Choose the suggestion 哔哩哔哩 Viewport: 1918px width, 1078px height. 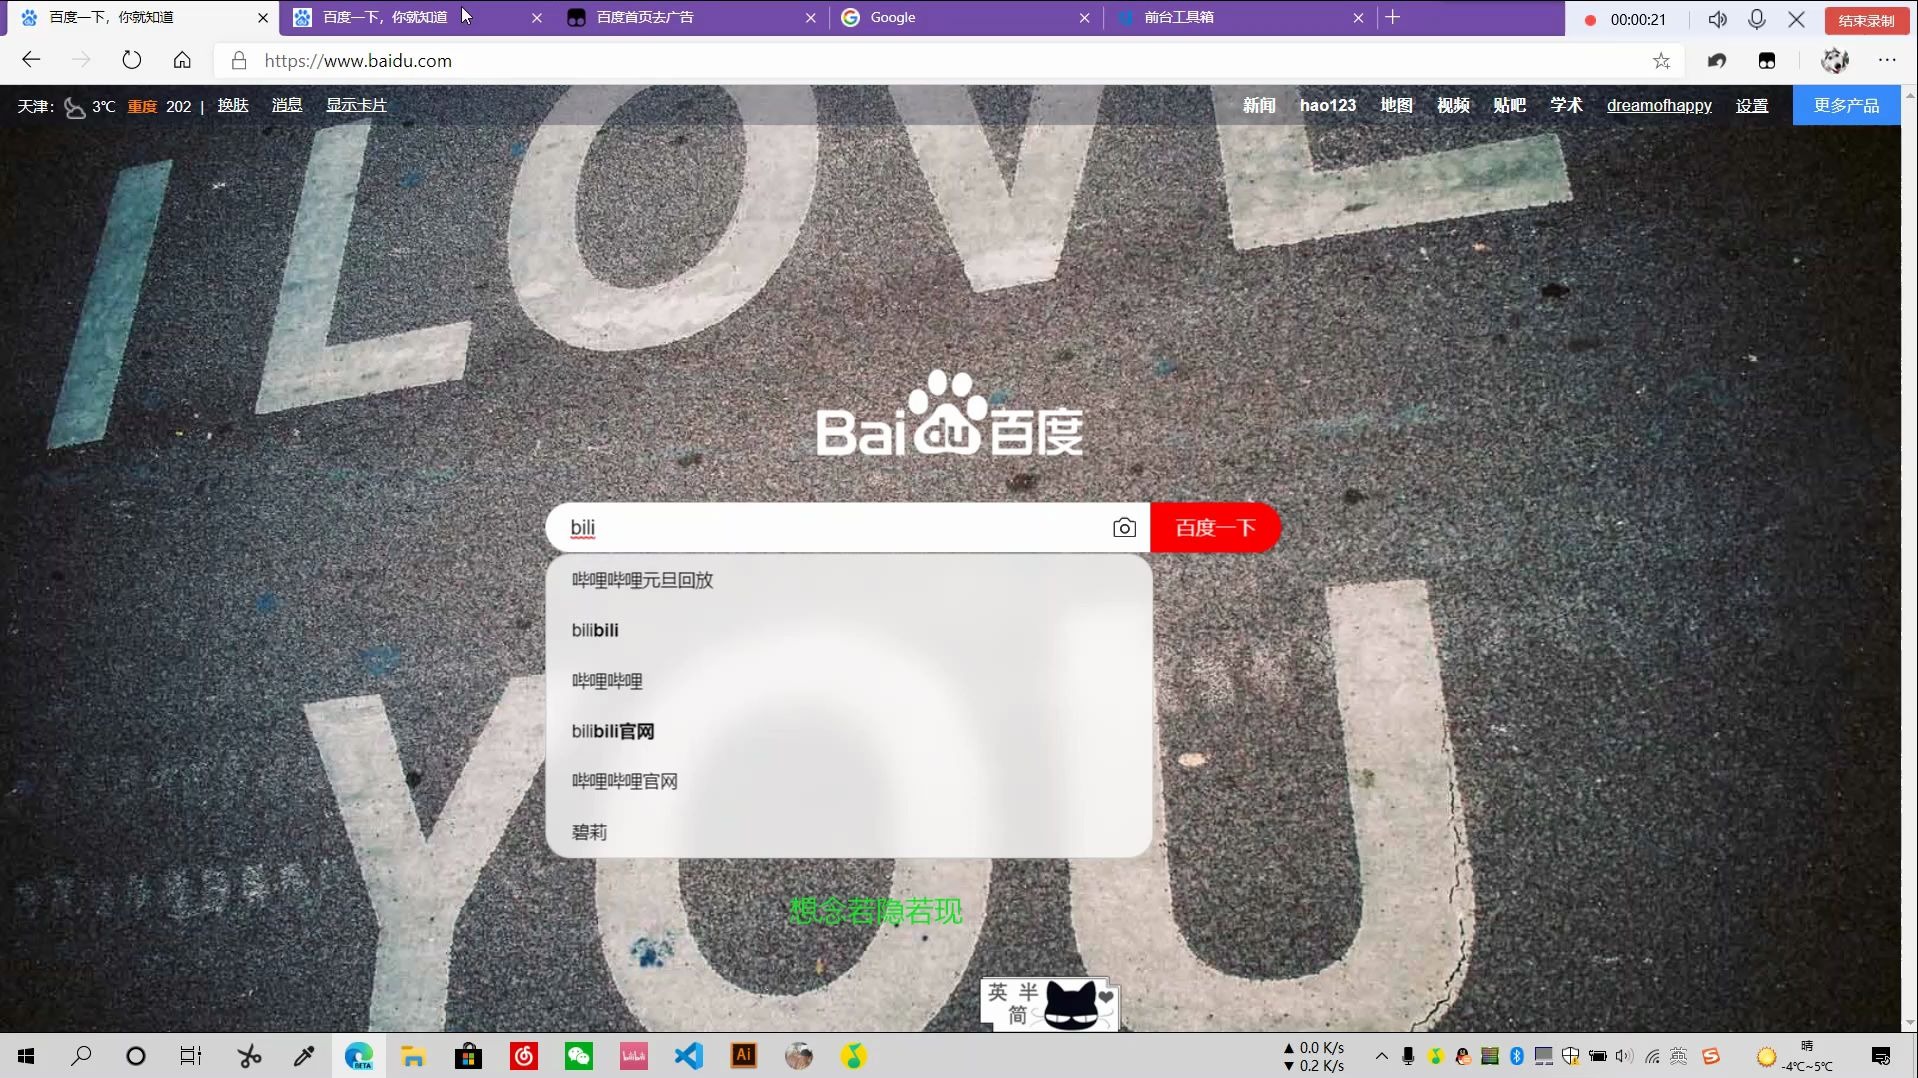pyautogui.click(x=848, y=681)
